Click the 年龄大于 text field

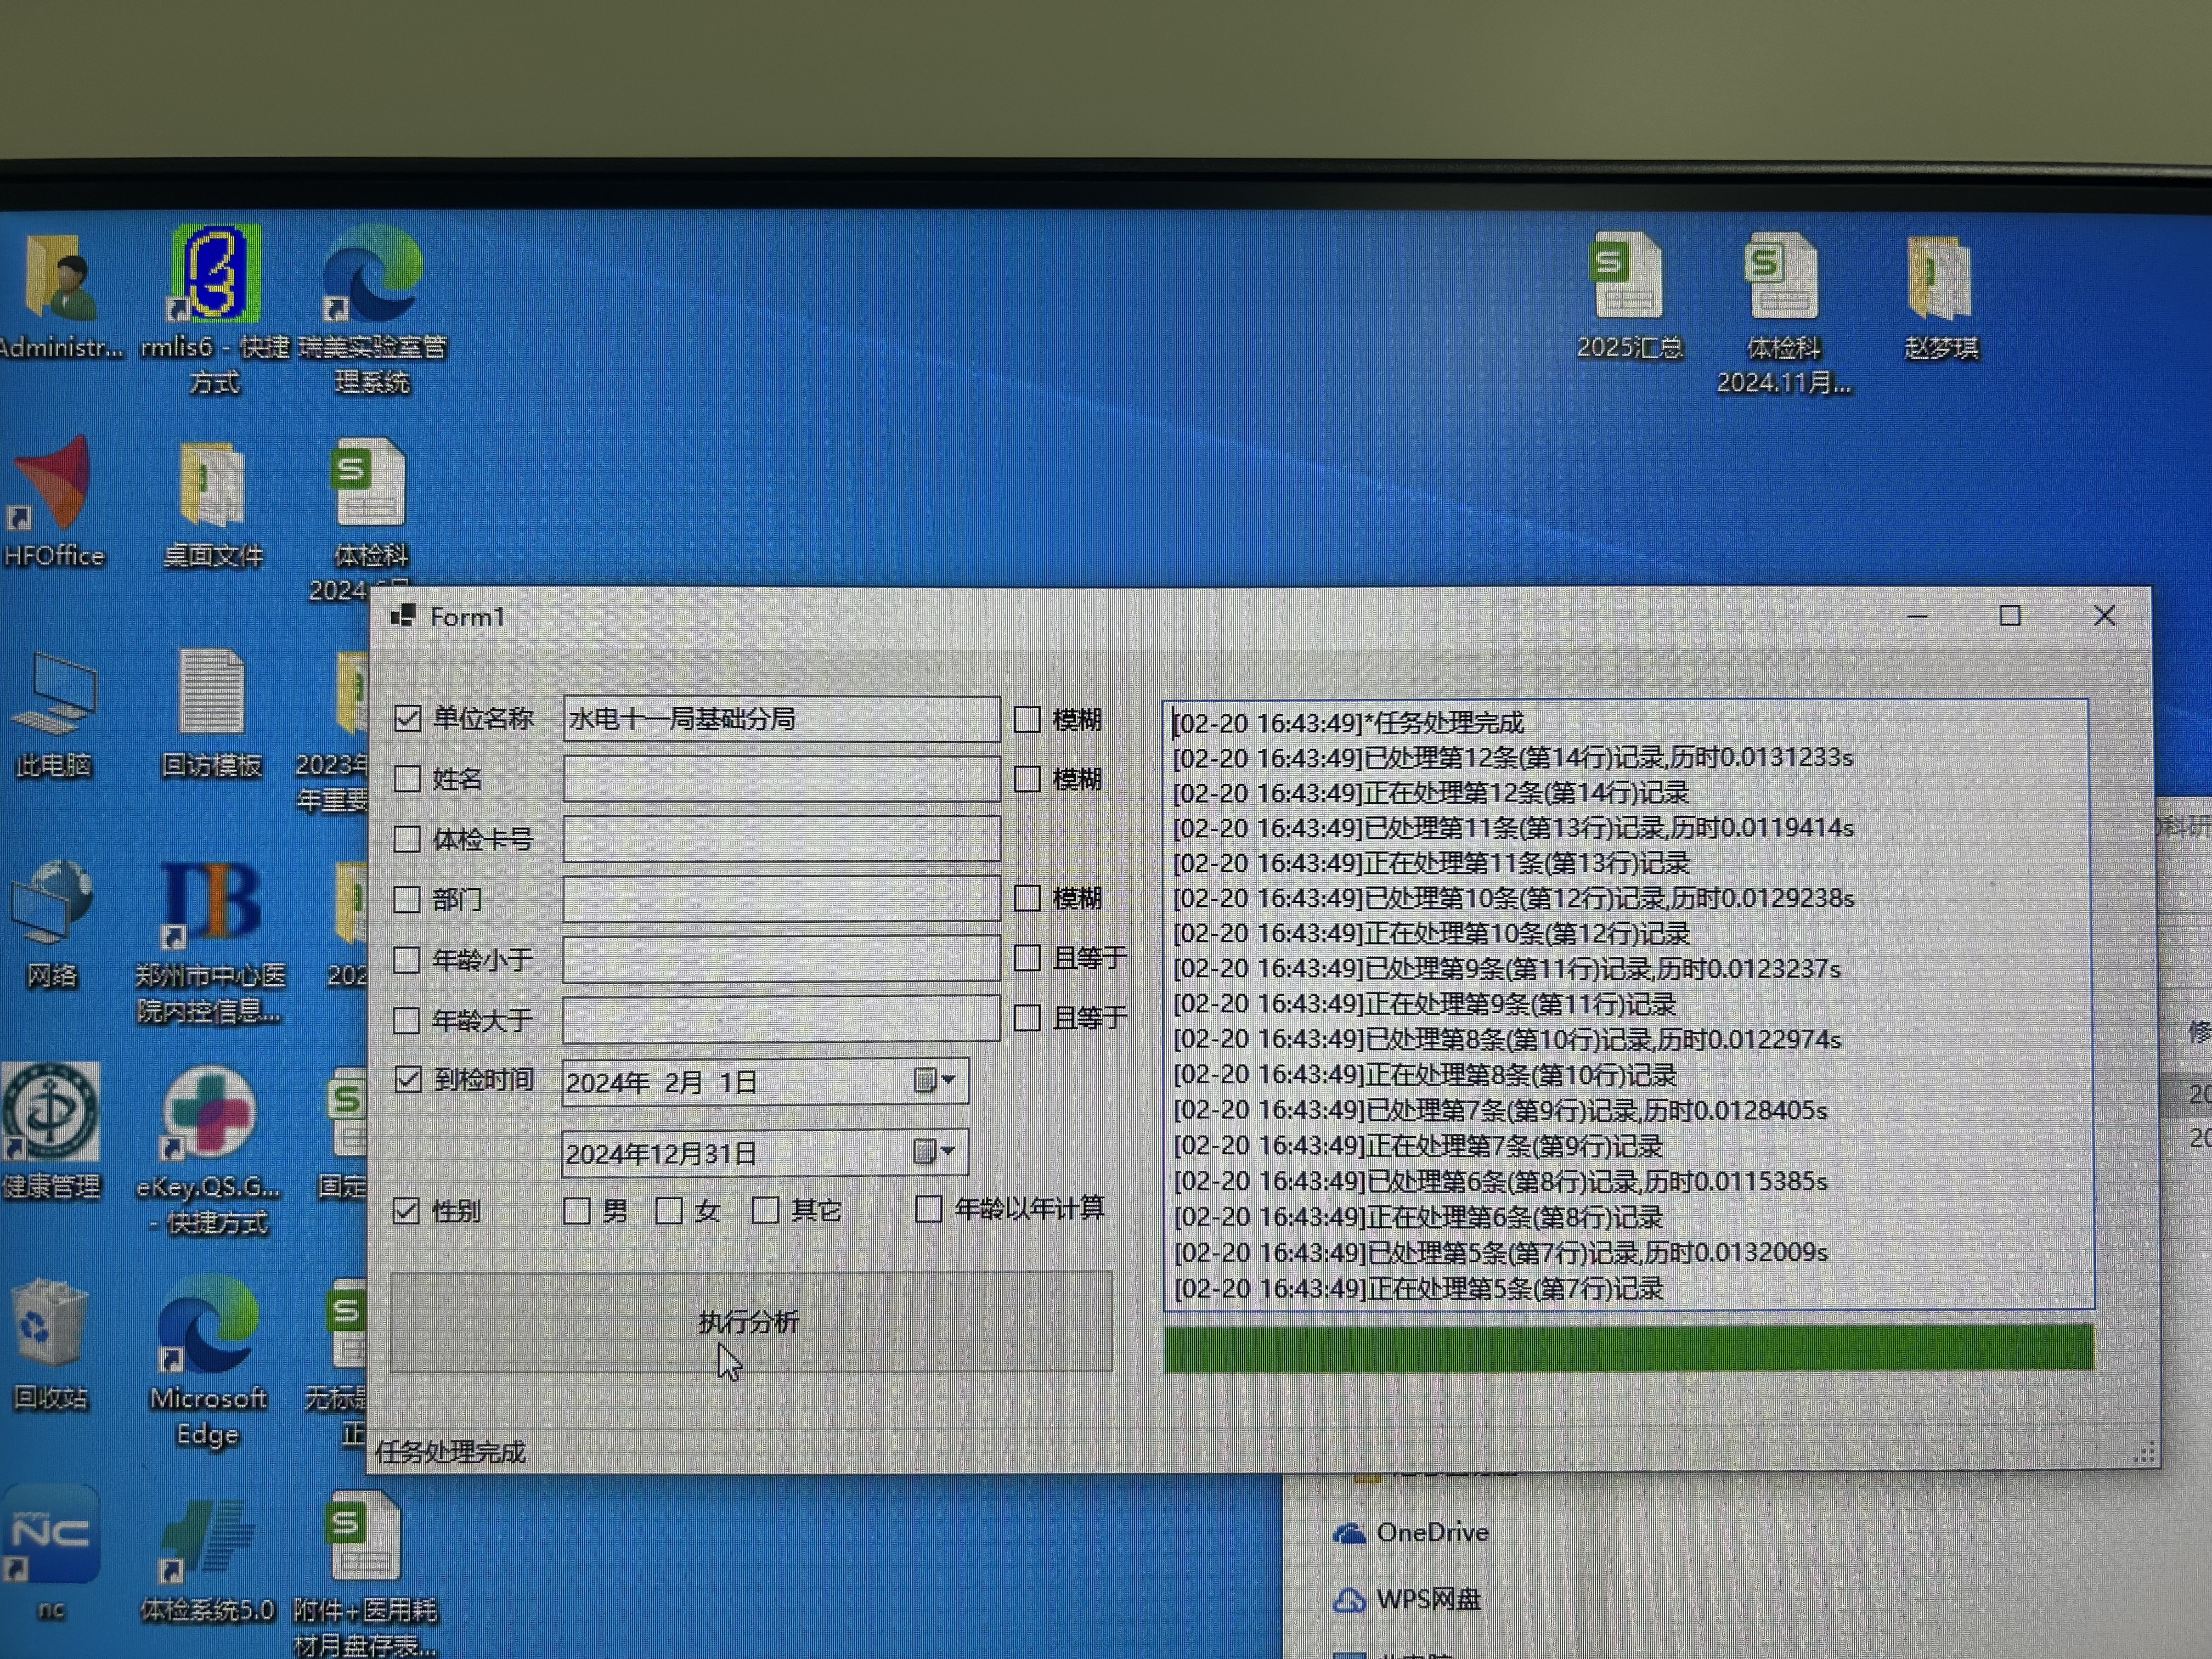[x=781, y=1018]
